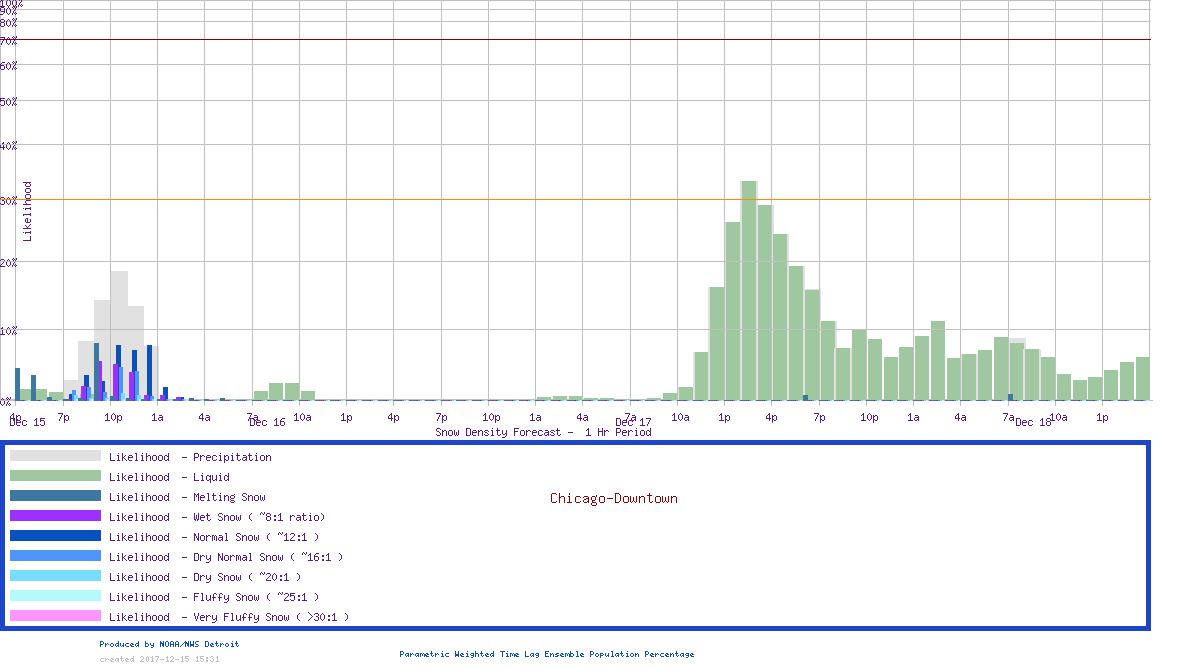Click the "Produced by NOAA/NWS Detroit" text

point(169,644)
